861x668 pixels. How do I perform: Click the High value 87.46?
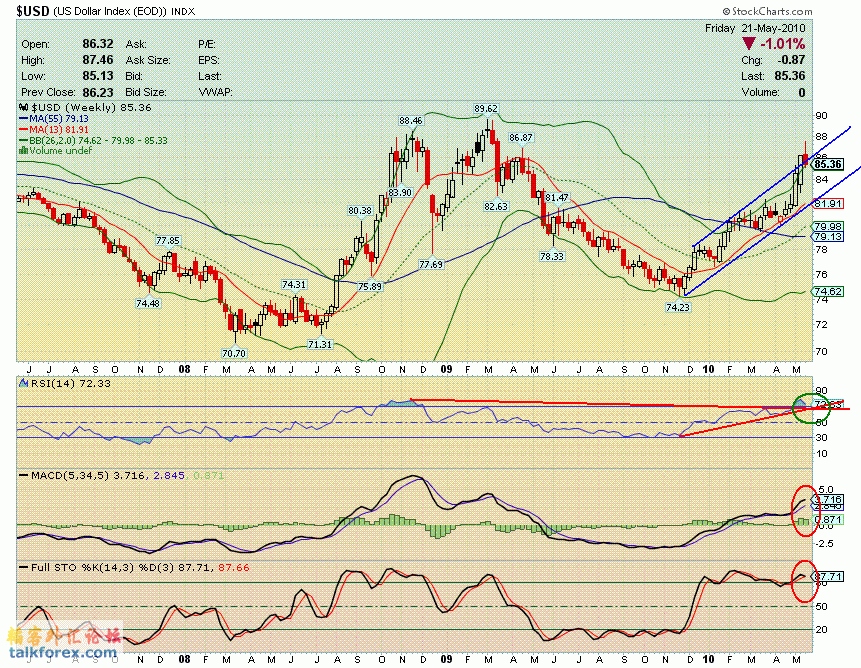pos(98,60)
